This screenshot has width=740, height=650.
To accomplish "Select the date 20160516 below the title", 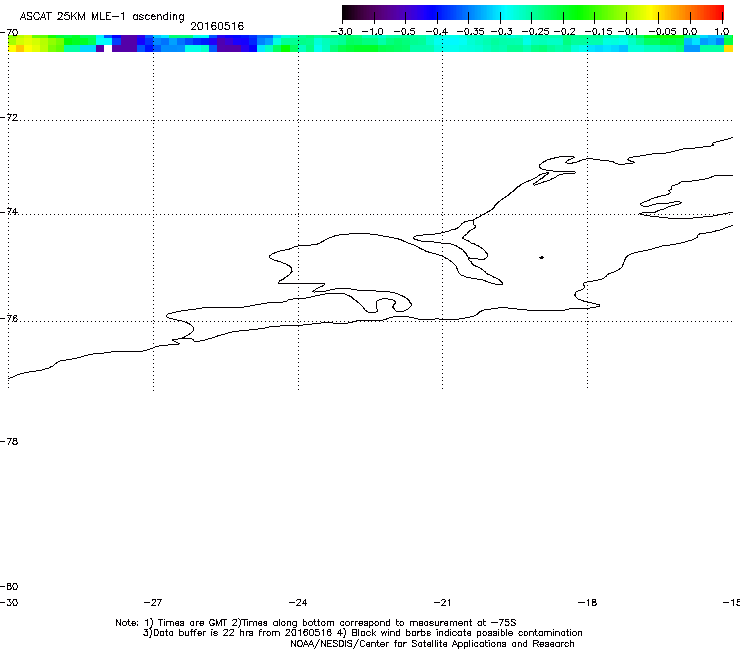I will (x=217, y=26).
